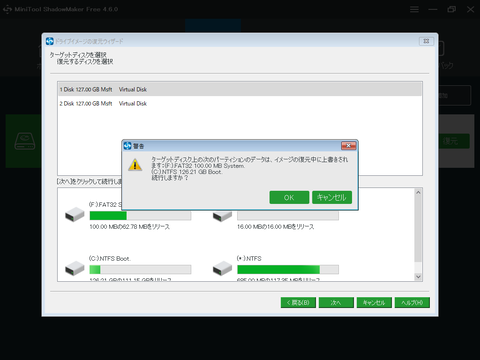Image resolution: width=480 pixels, height=360 pixels.
Task: Click the green disk icon in background
Action: 25,141
